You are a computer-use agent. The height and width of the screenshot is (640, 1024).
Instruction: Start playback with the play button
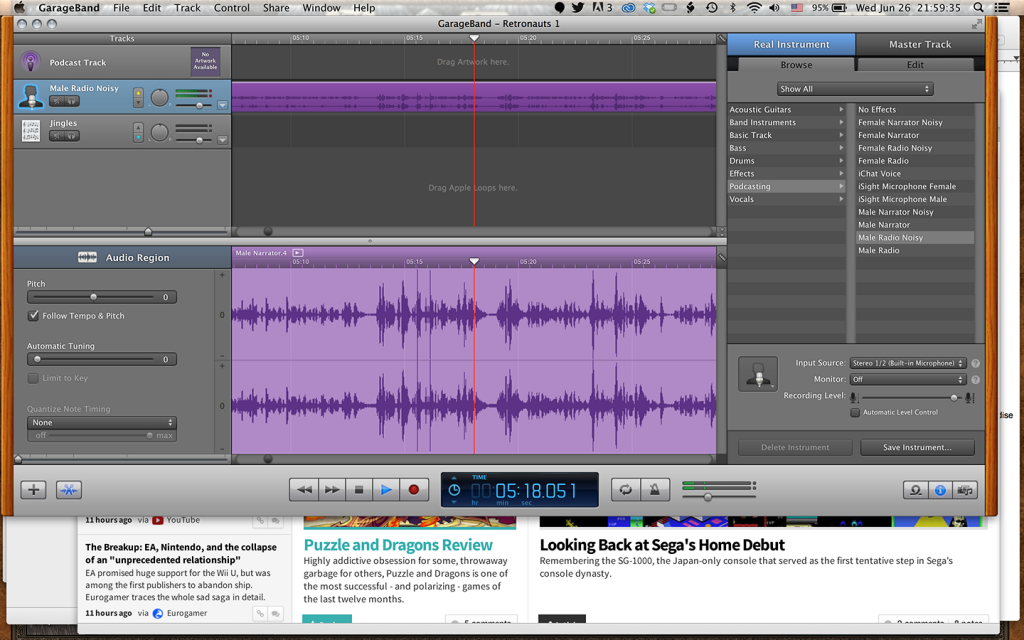(386, 490)
